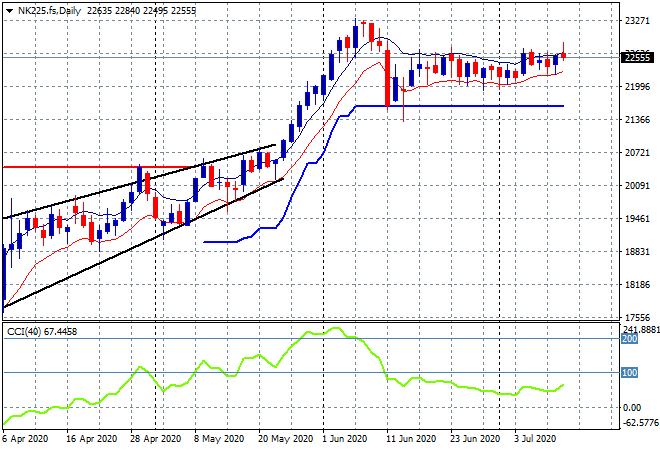
Task: Click the 6 Apr 2020 date label
Action: coord(27,439)
